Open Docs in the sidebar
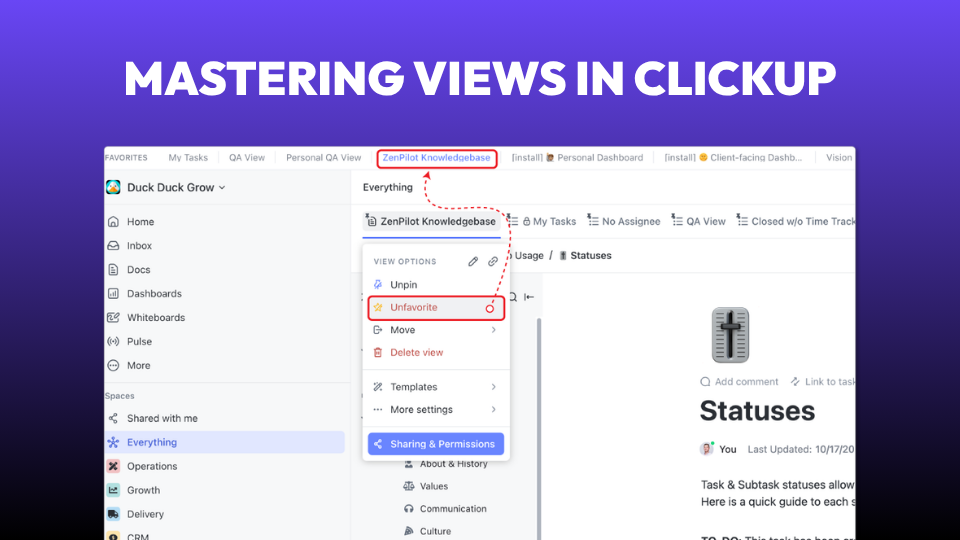 point(138,269)
